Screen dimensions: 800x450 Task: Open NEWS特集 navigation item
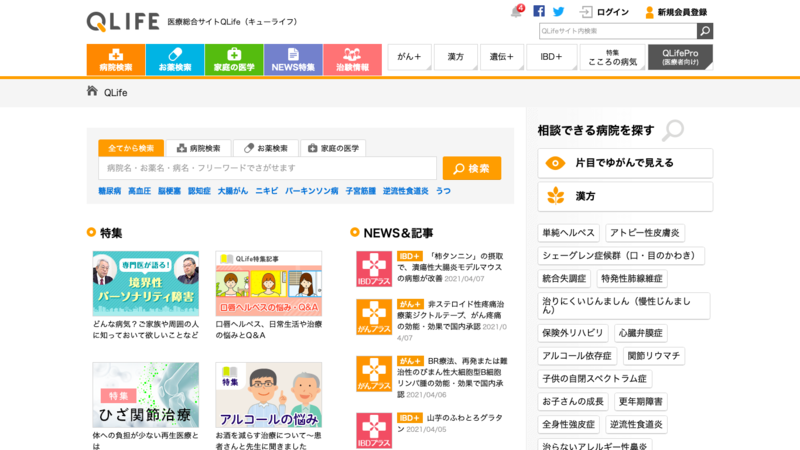(x=293, y=60)
